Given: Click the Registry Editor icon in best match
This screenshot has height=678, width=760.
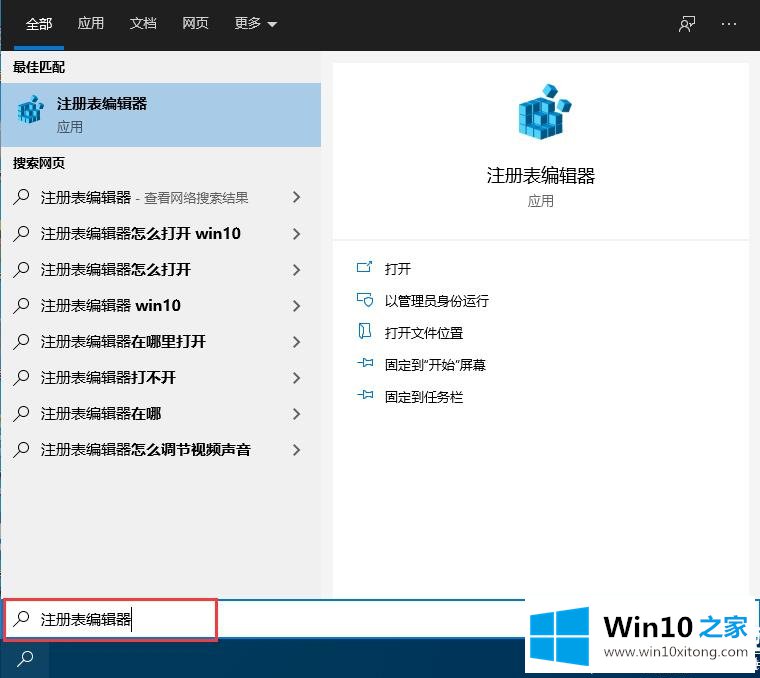Looking at the screenshot, I should pyautogui.click(x=31, y=112).
